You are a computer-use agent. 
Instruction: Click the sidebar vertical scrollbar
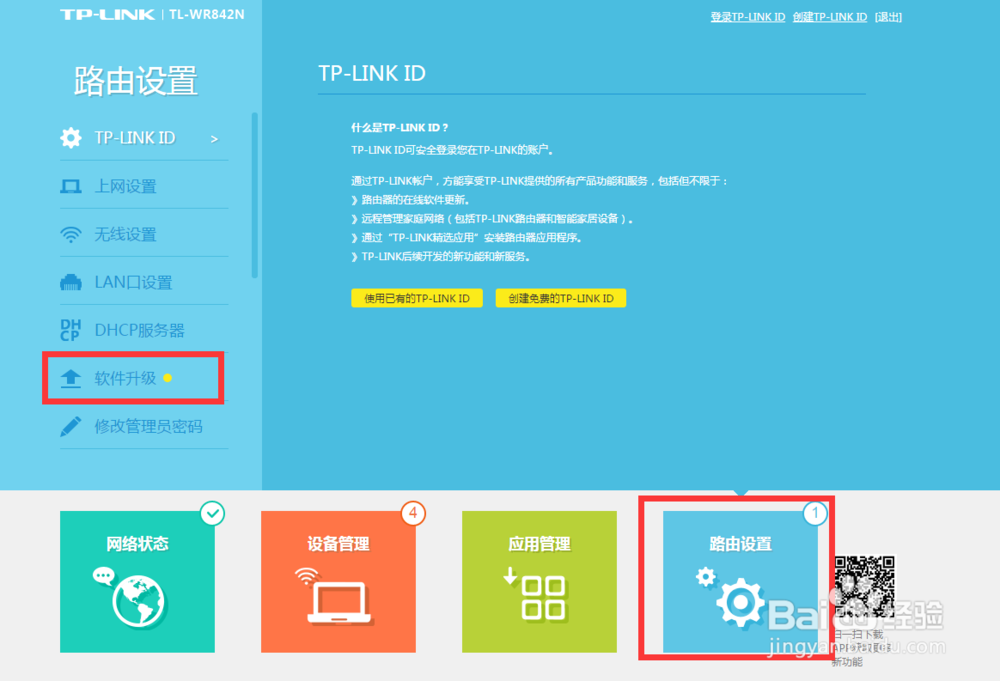(254, 195)
